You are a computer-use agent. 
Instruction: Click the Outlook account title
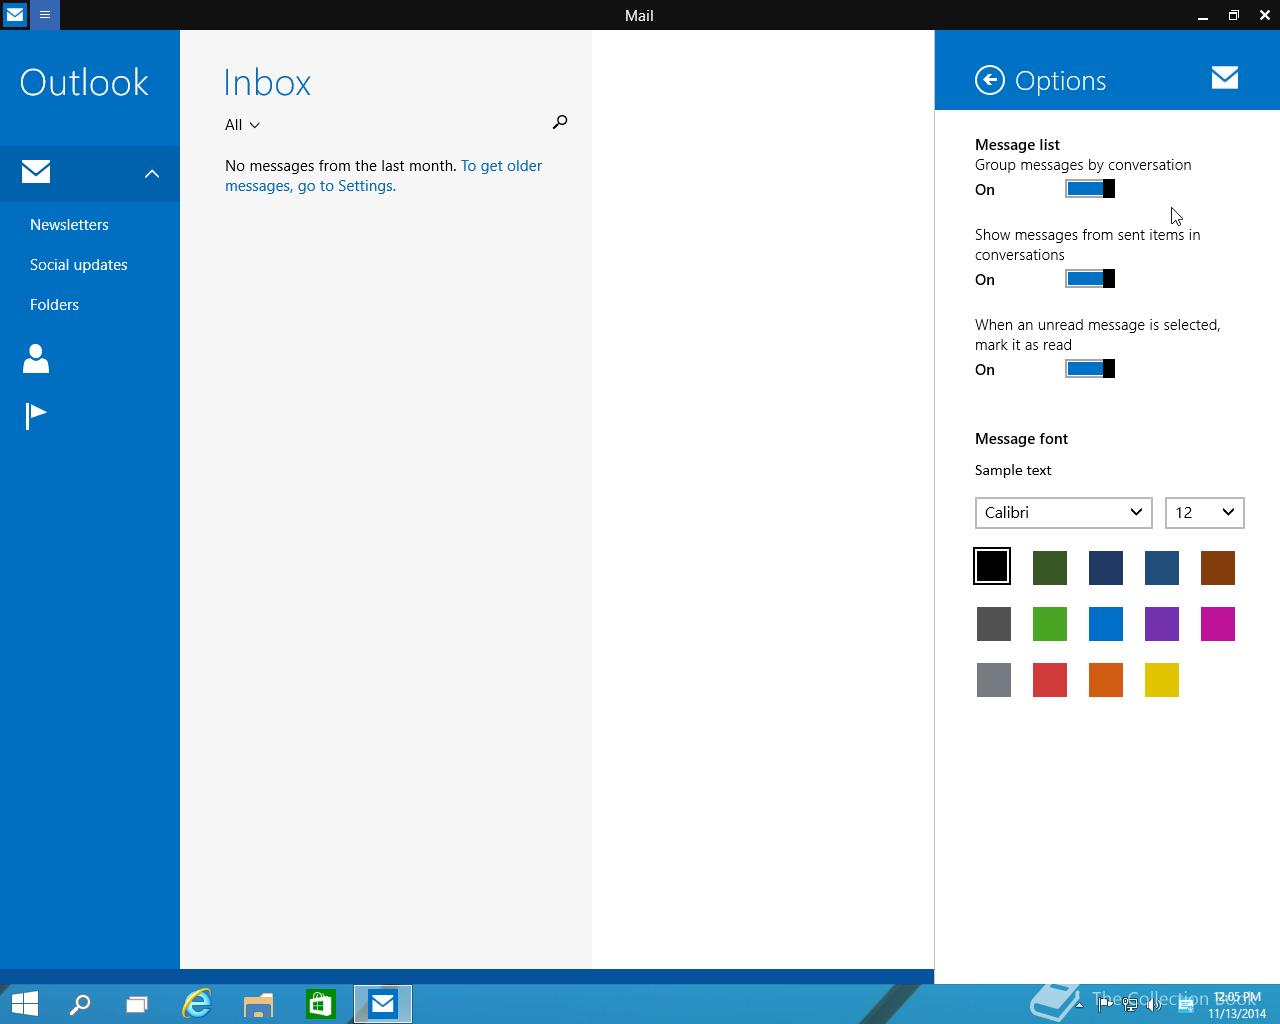(x=84, y=83)
